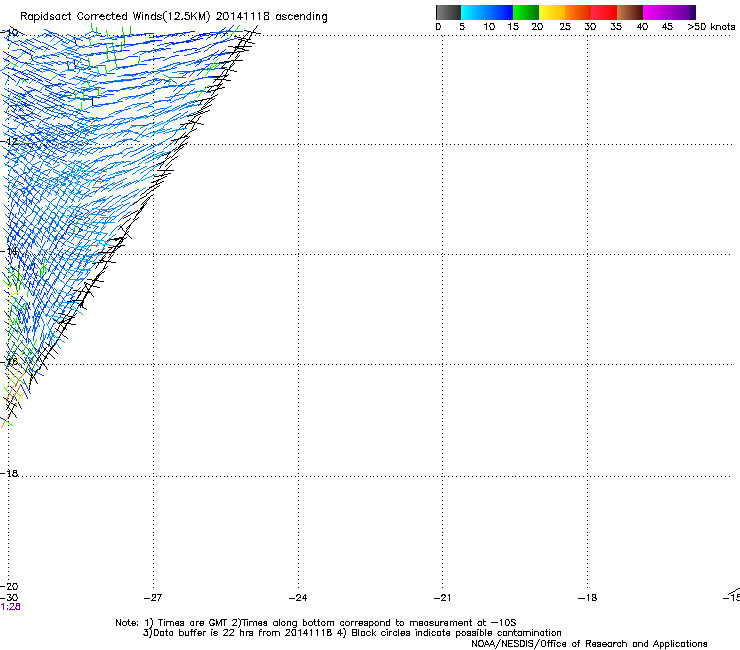Click the '10' legend scale label
This screenshot has width=740, height=650.
coord(489,27)
